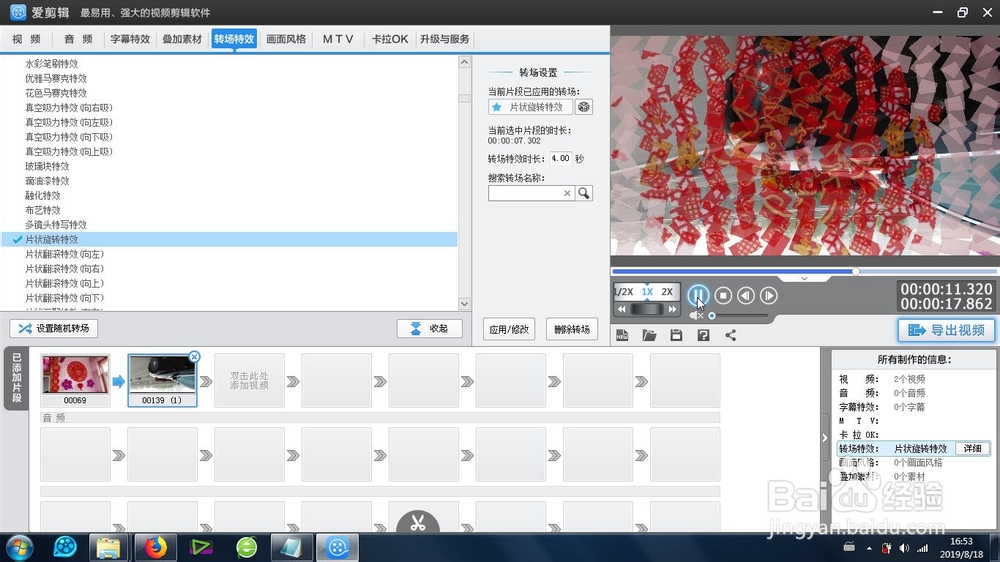This screenshot has height=562, width=1000.
Task: Click the magnifier search icon
Action: pyautogui.click(x=584, y=193)
